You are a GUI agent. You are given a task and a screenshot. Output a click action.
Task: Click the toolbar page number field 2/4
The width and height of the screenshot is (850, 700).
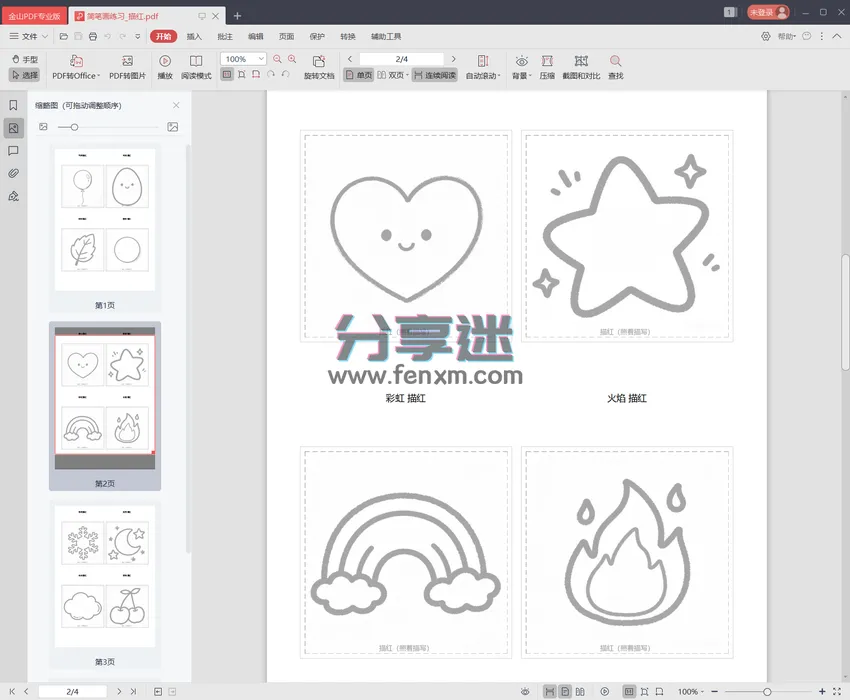tap(402, 59)
